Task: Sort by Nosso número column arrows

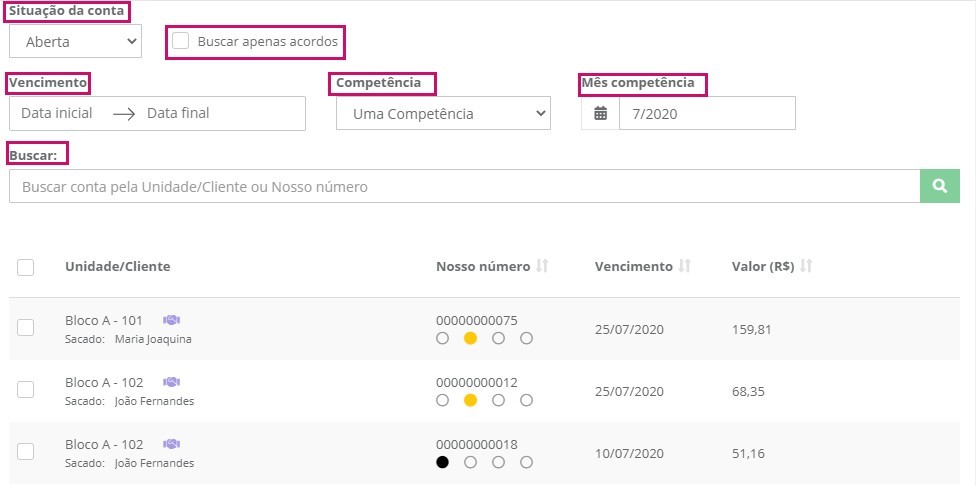Action: 542,266
